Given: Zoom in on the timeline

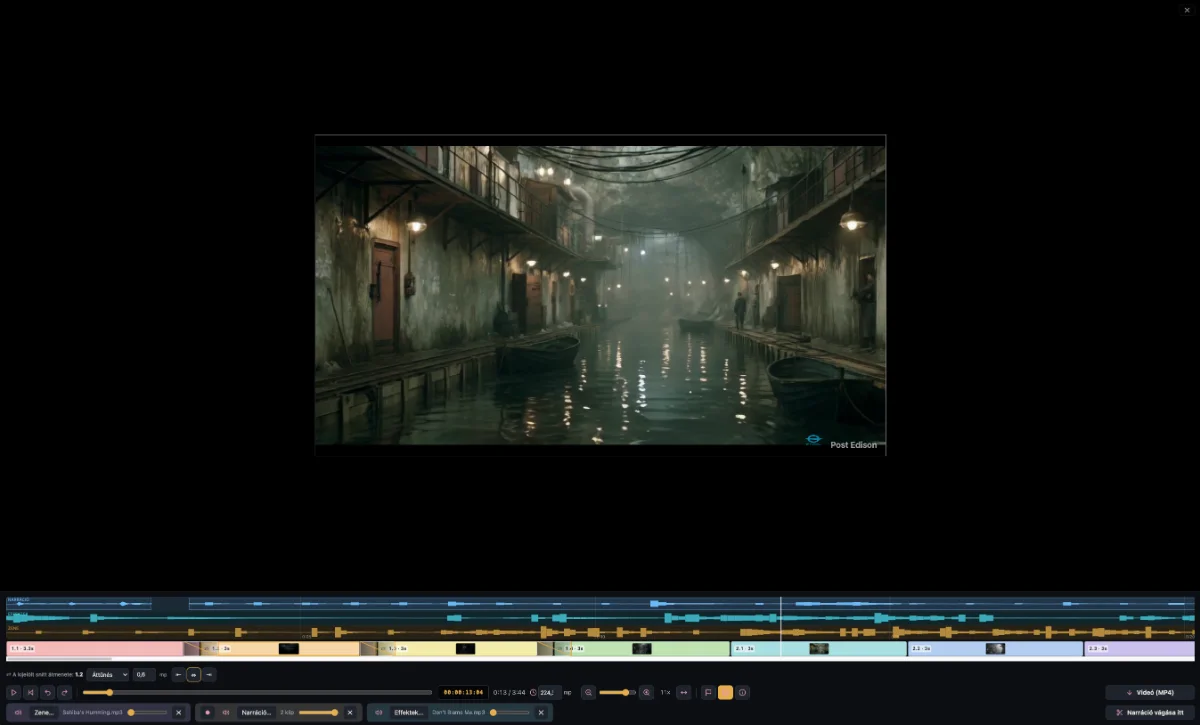Looking at the screenshot, I should coord(646,692).
